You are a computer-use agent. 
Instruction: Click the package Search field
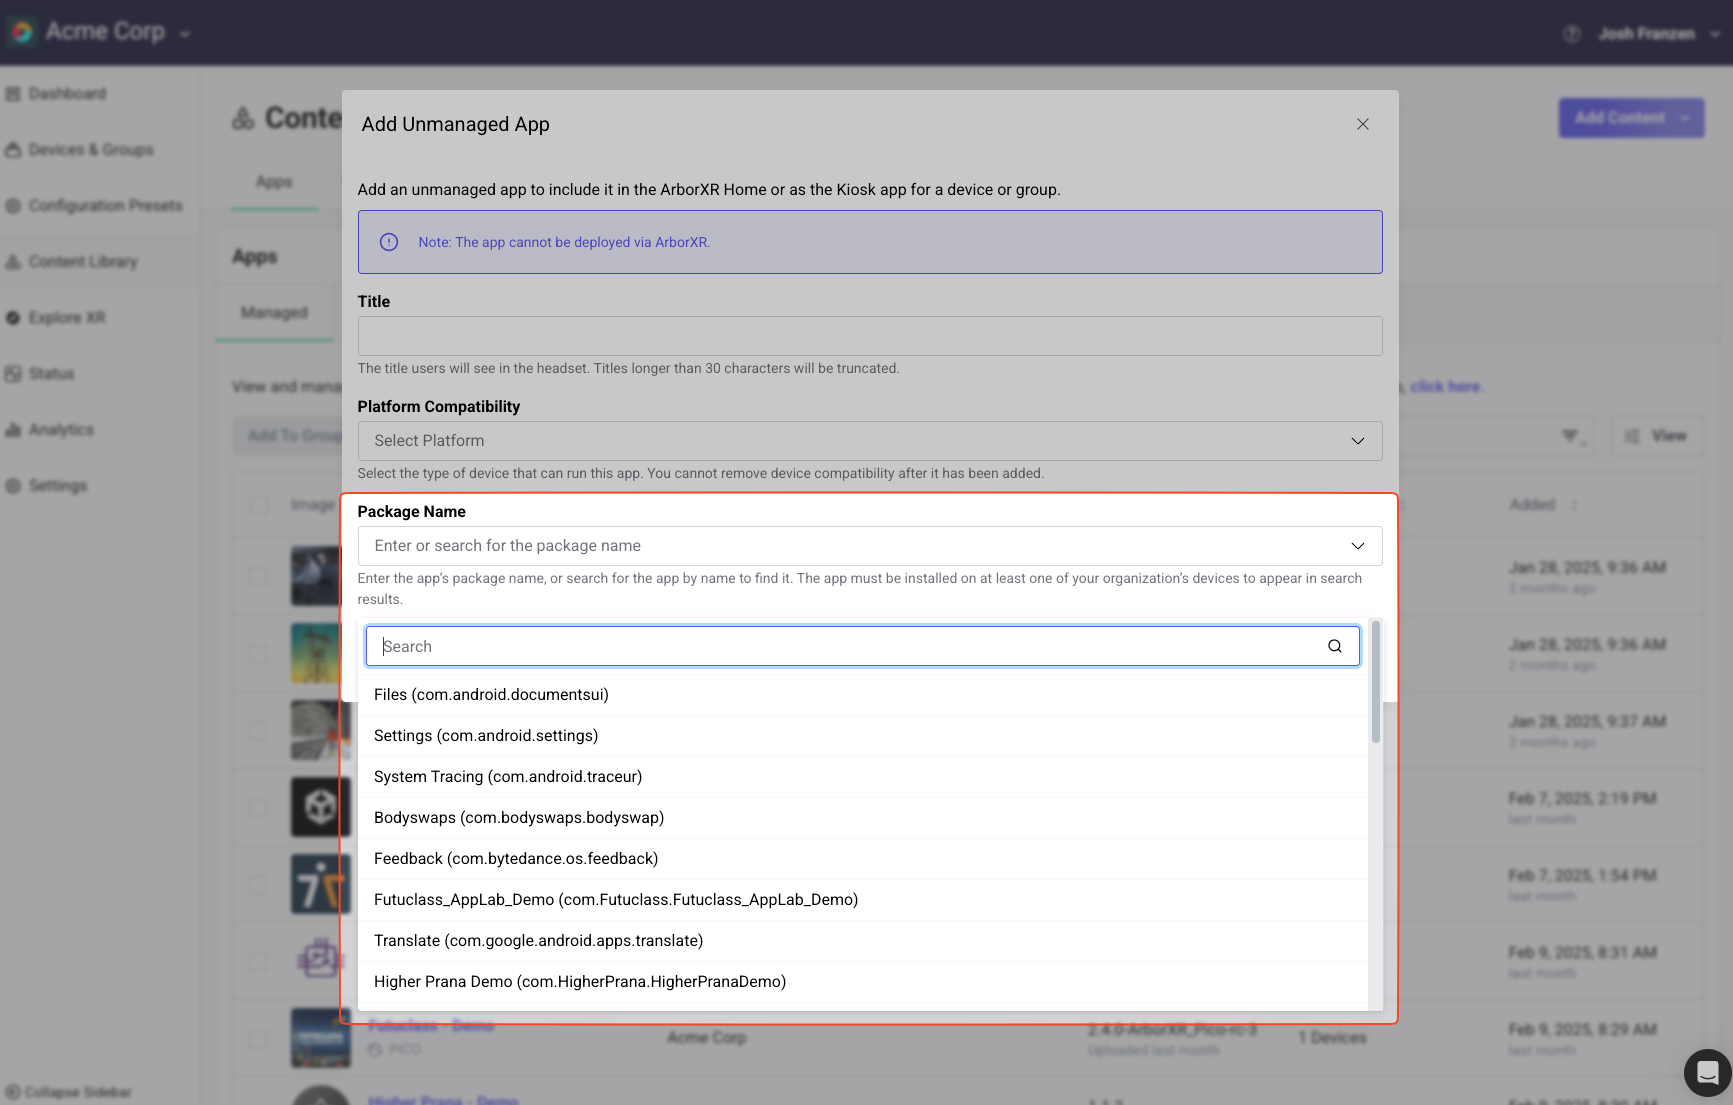[x=862, y=646]
